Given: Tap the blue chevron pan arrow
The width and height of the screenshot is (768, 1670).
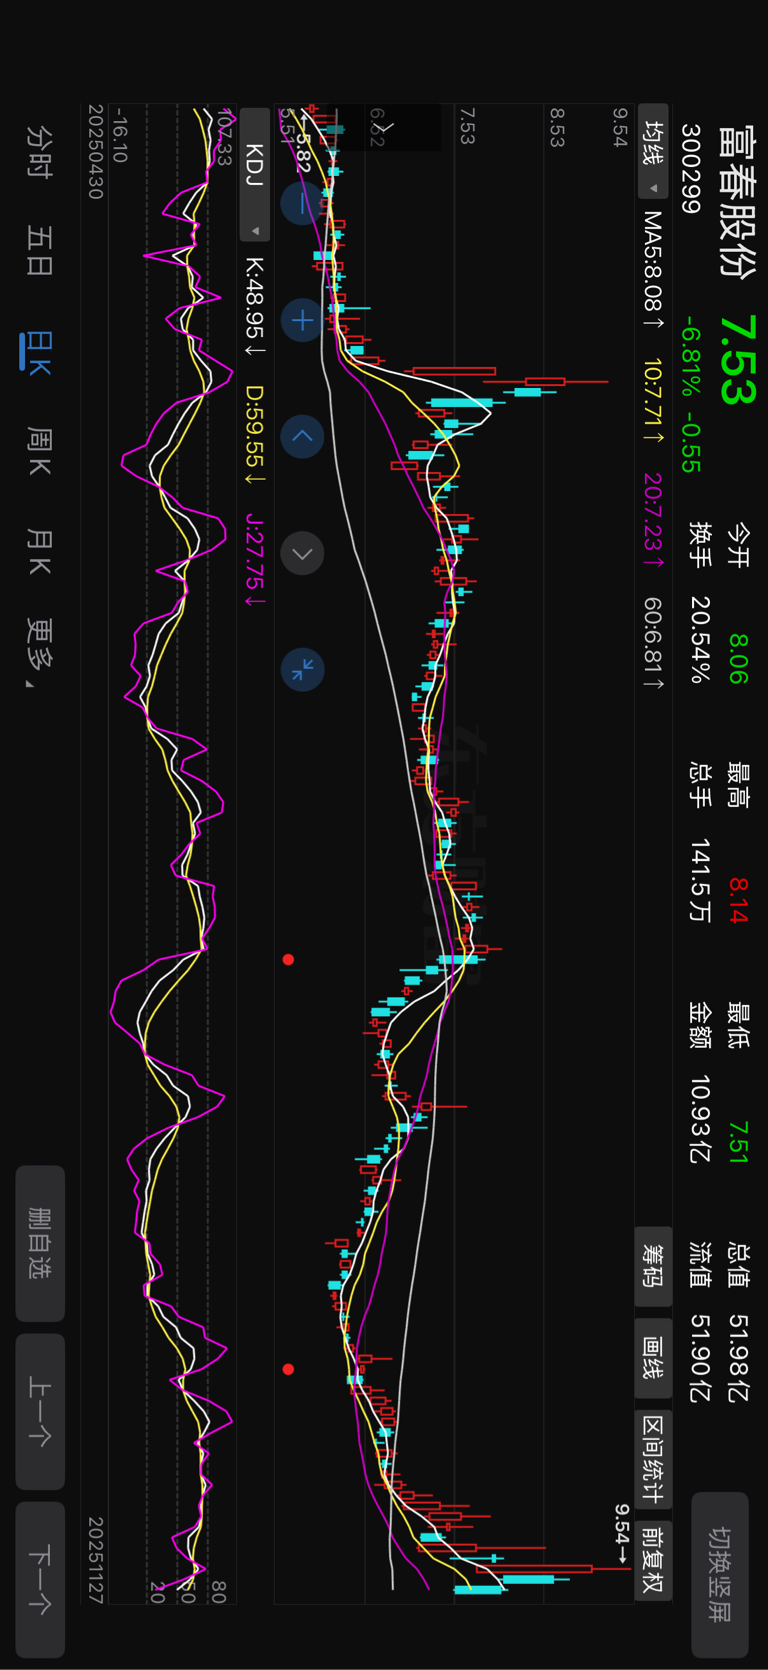Looking at the screenshot, I should click(302, 437).
